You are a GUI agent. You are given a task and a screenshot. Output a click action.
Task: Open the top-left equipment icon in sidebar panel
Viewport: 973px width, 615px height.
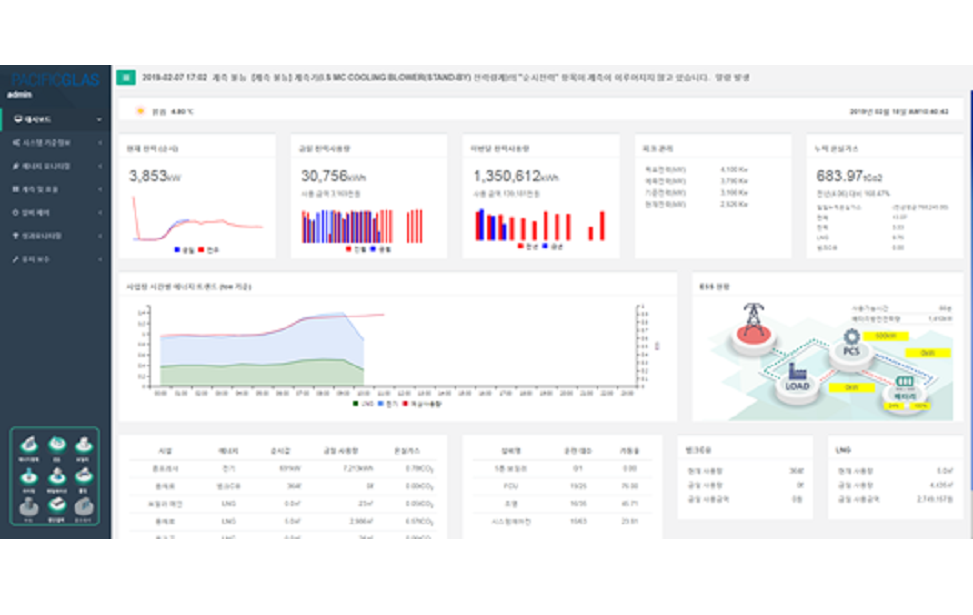point(28,445)
